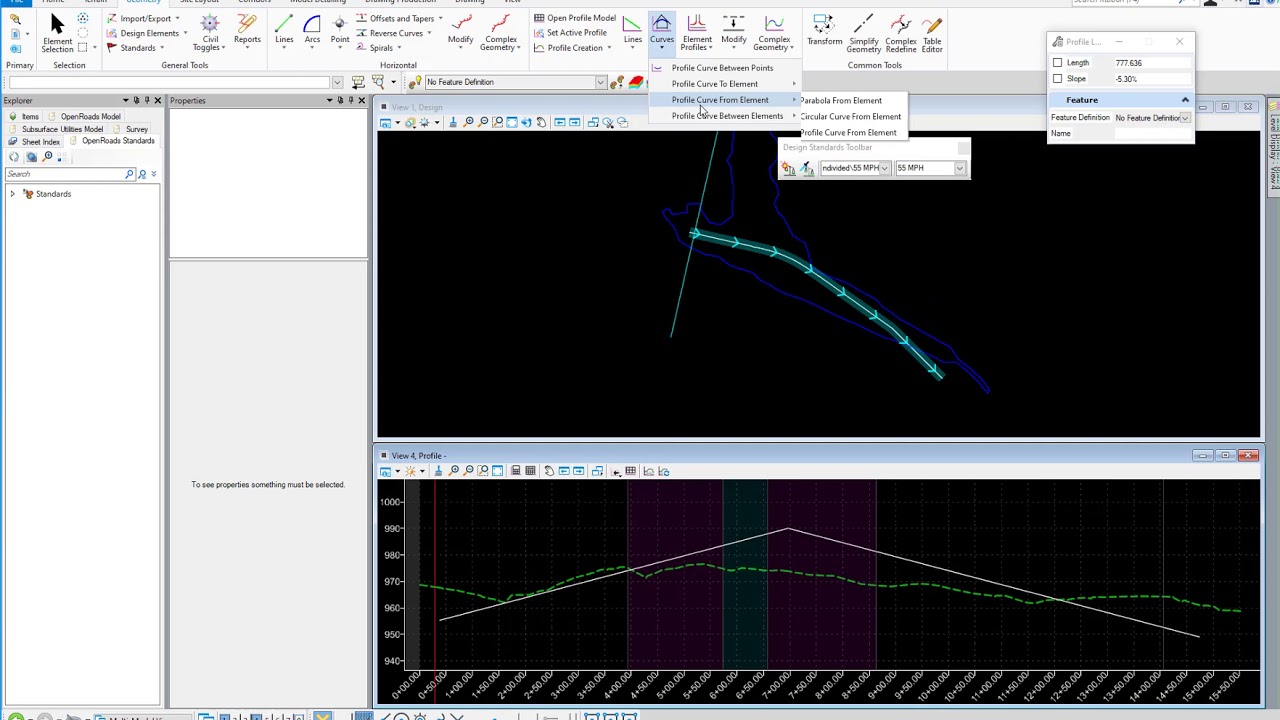Open the 55 MPH design speed dropdown
The image size is (1280, 720).
[959, 168]
